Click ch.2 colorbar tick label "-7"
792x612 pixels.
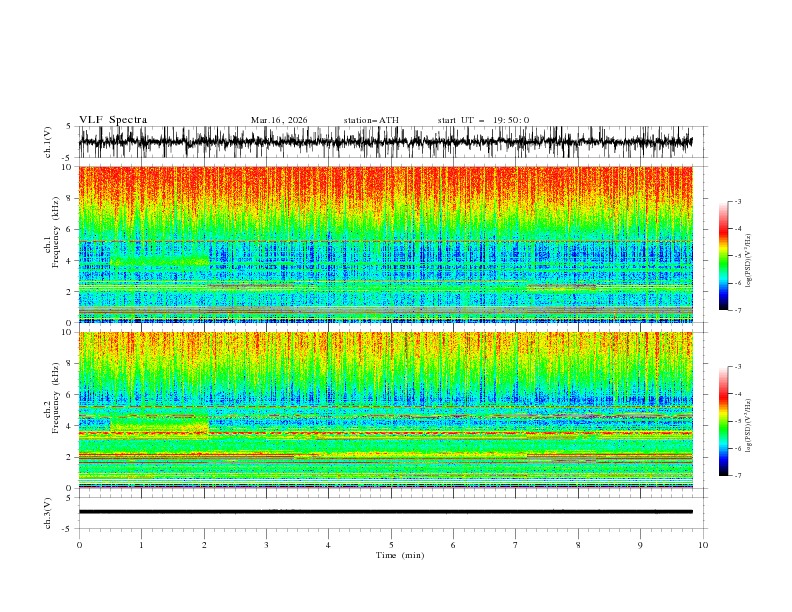pyautogui.click(x=738, y=476)
